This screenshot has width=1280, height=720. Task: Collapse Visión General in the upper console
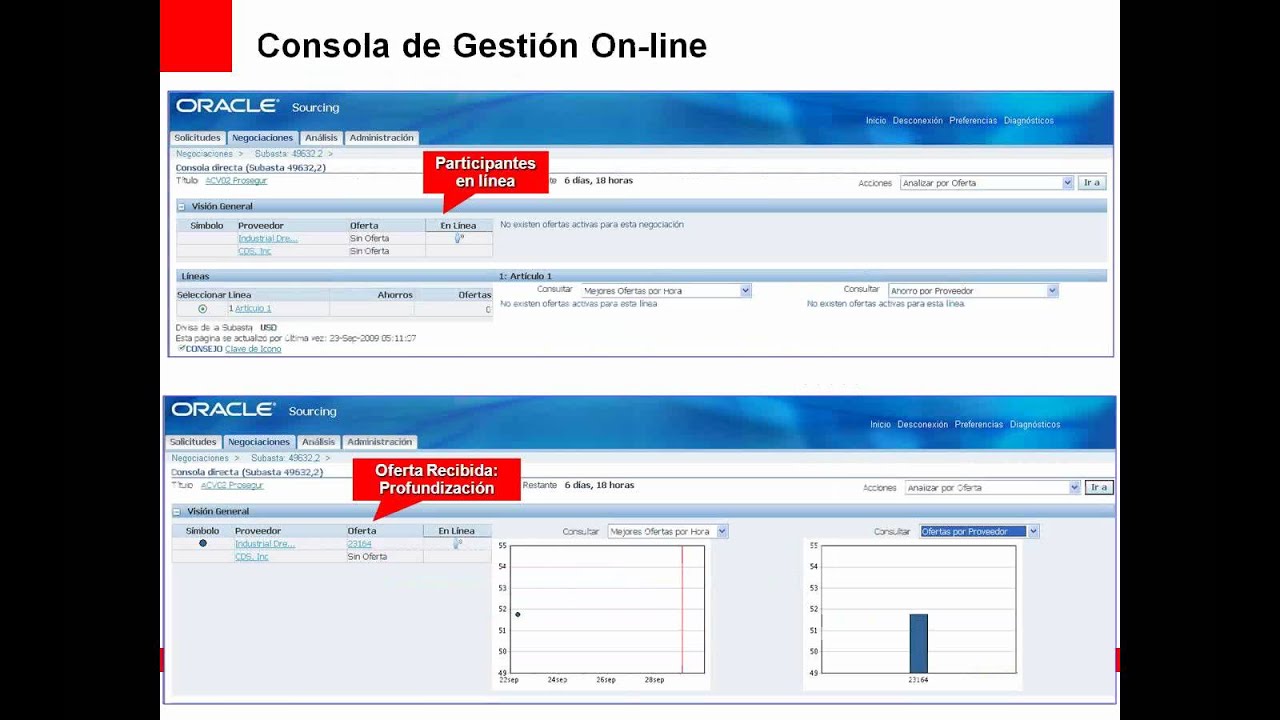pos(182,206)
